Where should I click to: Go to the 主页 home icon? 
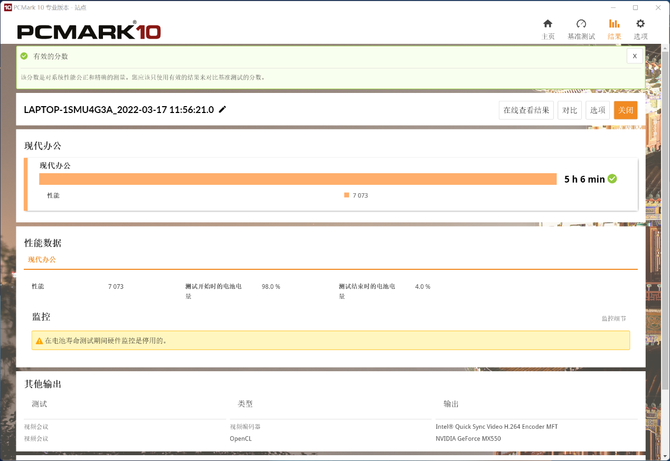(547, 28)
